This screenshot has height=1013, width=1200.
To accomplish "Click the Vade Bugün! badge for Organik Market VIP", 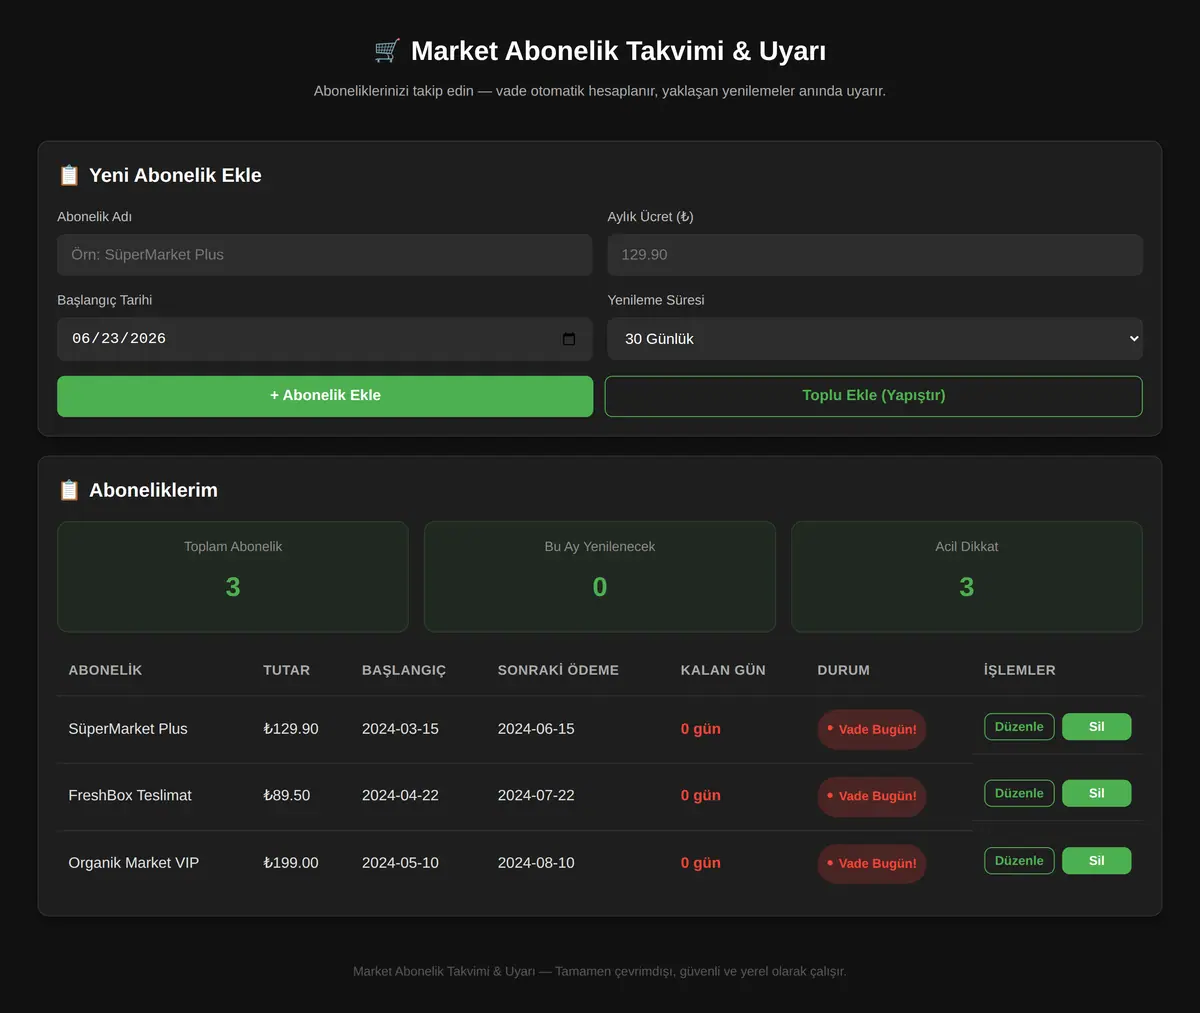I will [x=872, y=863].
